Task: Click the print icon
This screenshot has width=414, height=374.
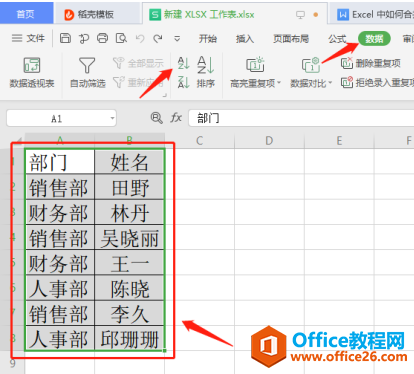Action: coord(102,38)
